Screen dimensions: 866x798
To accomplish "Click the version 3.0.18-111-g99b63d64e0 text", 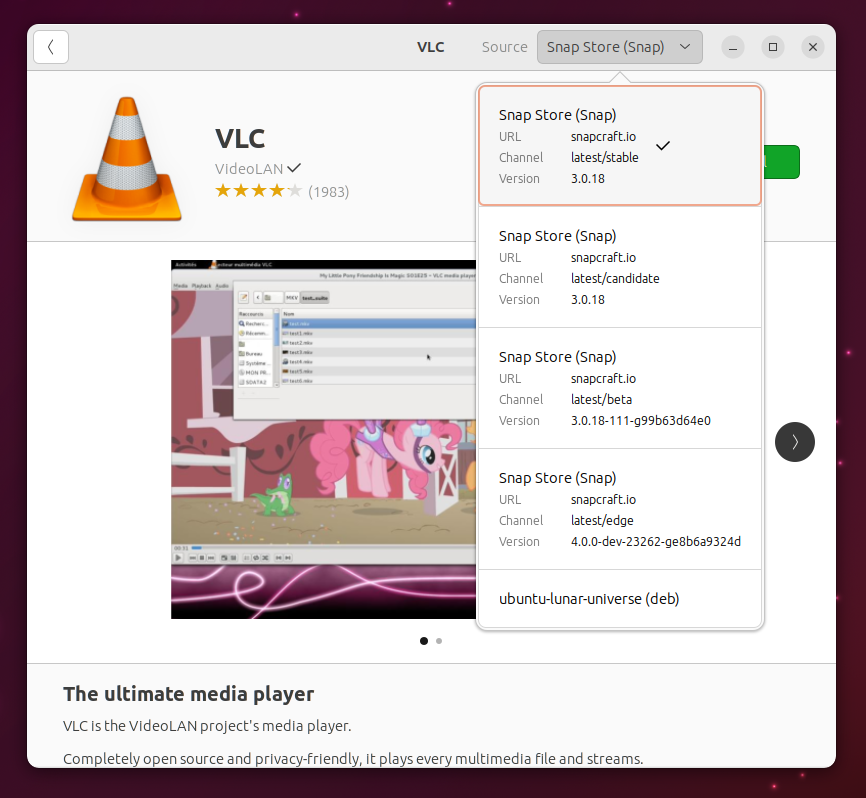I will click(641, 421).
